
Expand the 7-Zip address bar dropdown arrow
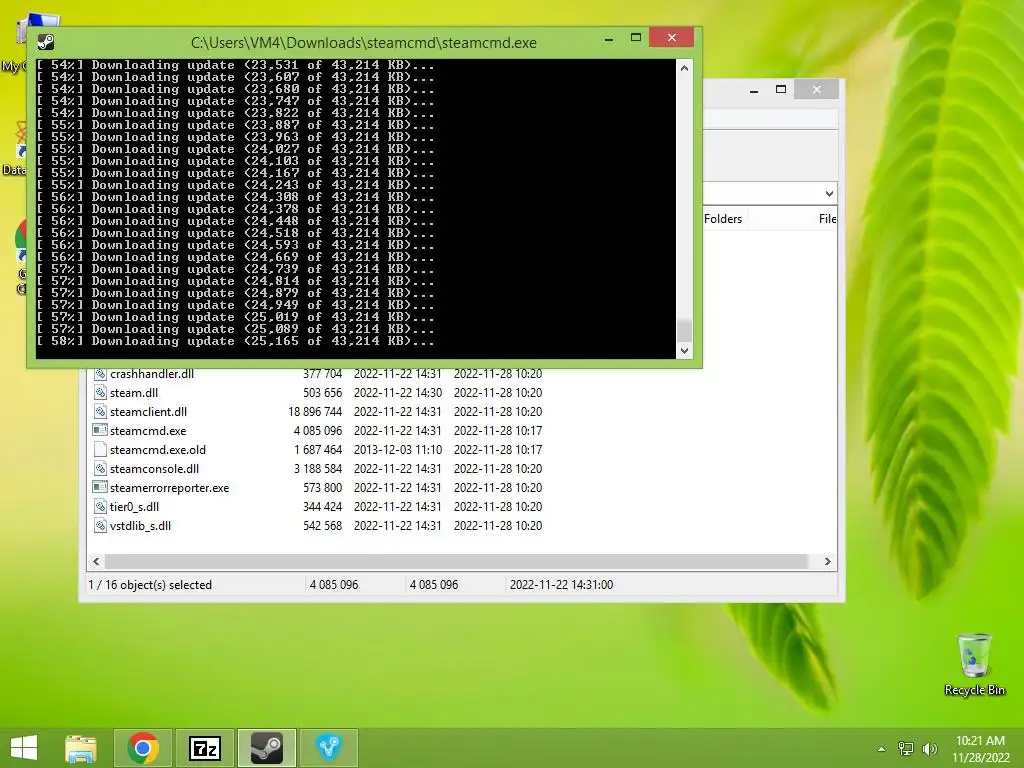[829, 193]
